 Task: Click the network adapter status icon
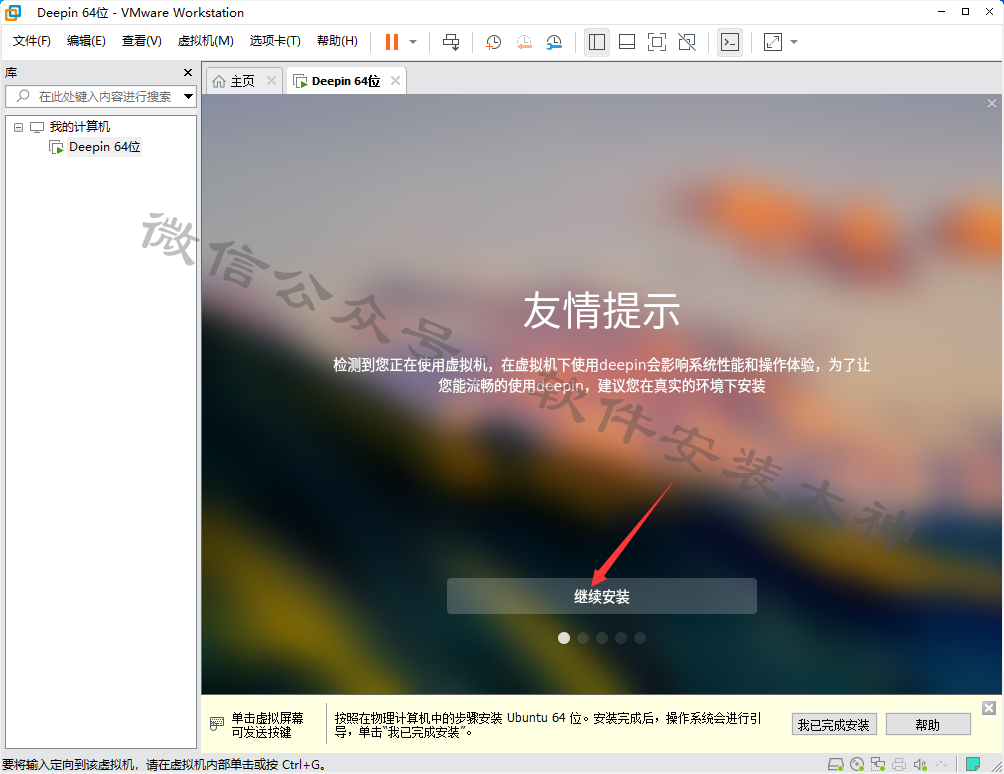[x=878, y=764]
